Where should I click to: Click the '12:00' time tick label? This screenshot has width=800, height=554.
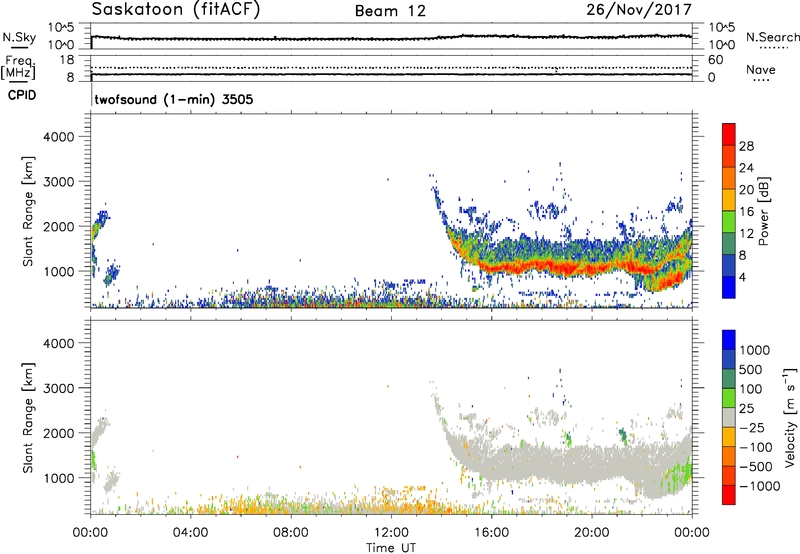391,533
